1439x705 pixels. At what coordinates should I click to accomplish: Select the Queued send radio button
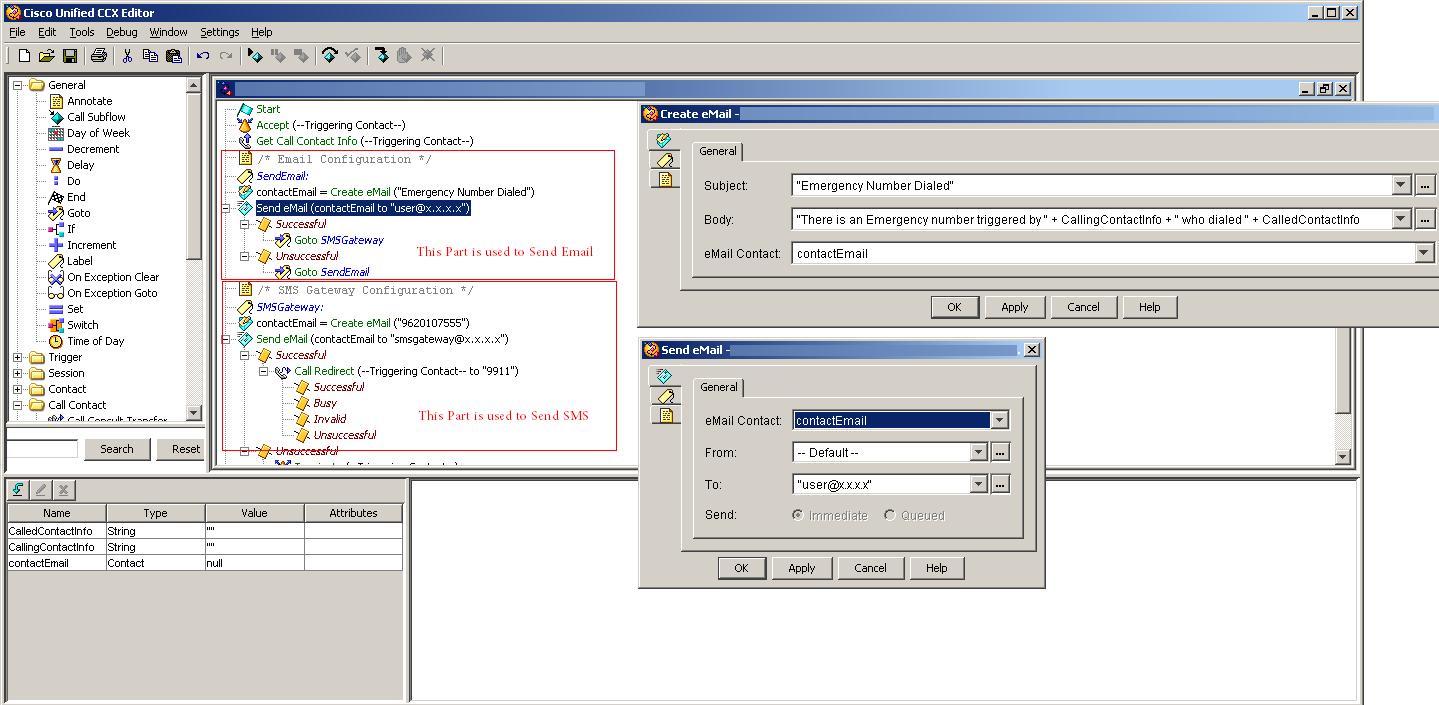890,516
